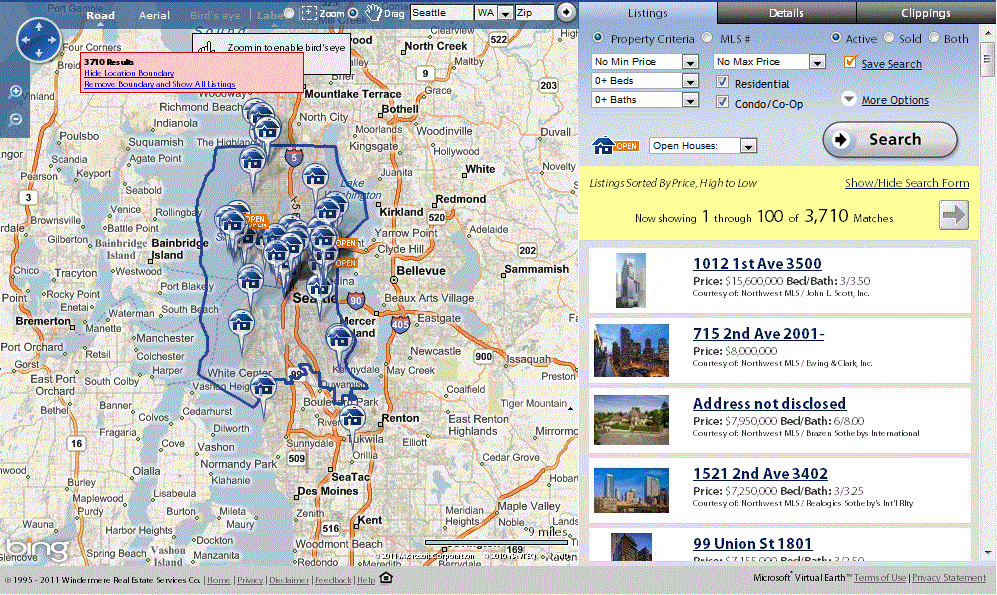Open the WA state dropdown
Screen dimensions: 997x595
(495, 13)
